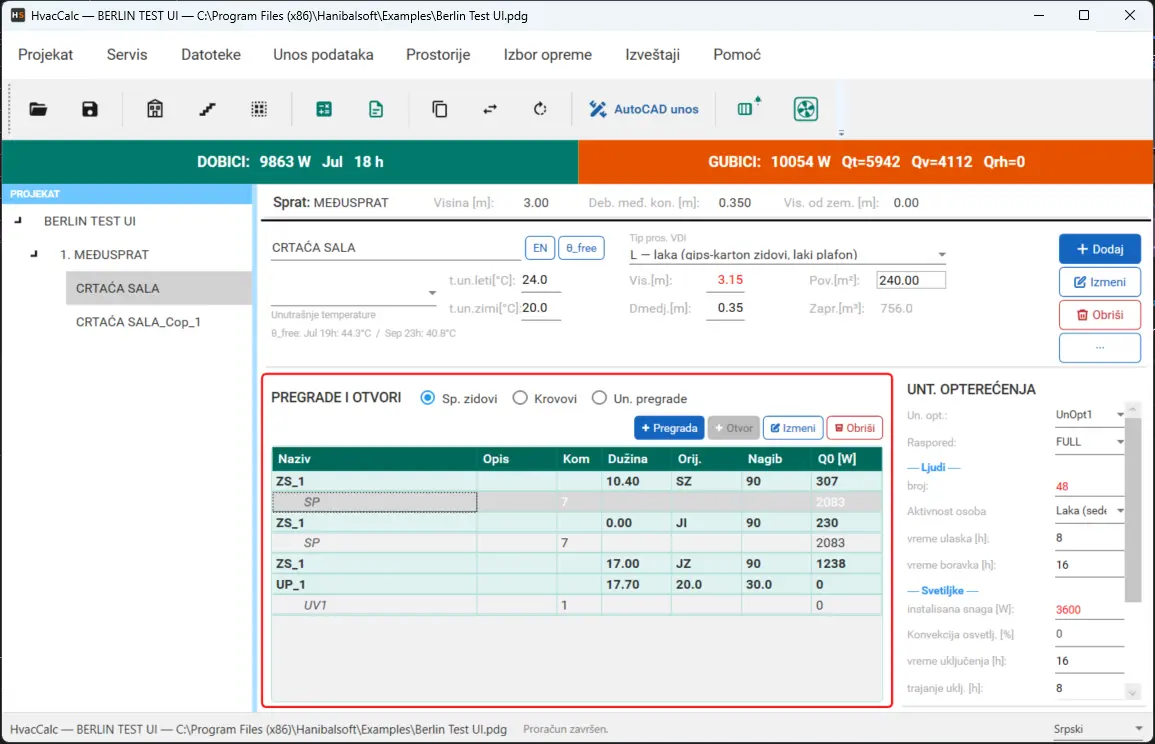Open the green document report icon
Image resolution: width=1155 pixels, height=744 pixels.
tap(376, 110)
